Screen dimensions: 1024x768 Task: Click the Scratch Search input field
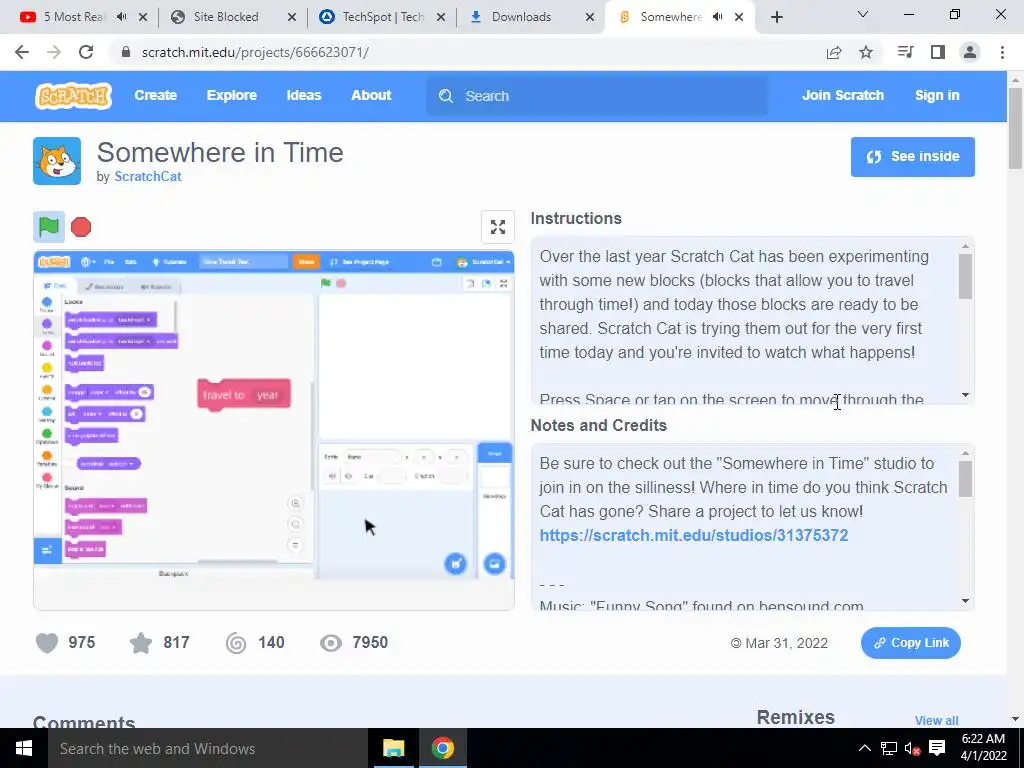point(598,96)
